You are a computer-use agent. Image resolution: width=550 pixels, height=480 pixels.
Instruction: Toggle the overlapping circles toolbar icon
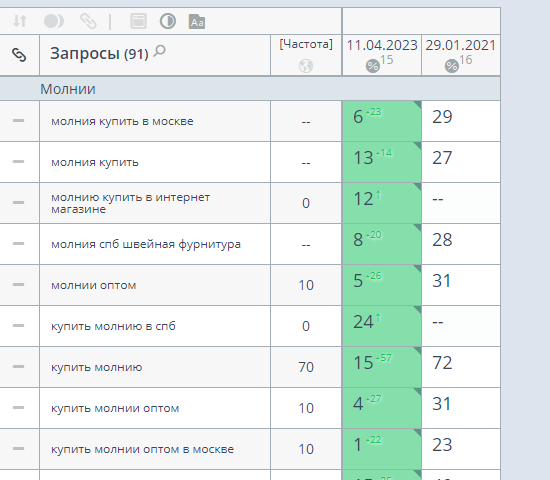coord(54,21)
